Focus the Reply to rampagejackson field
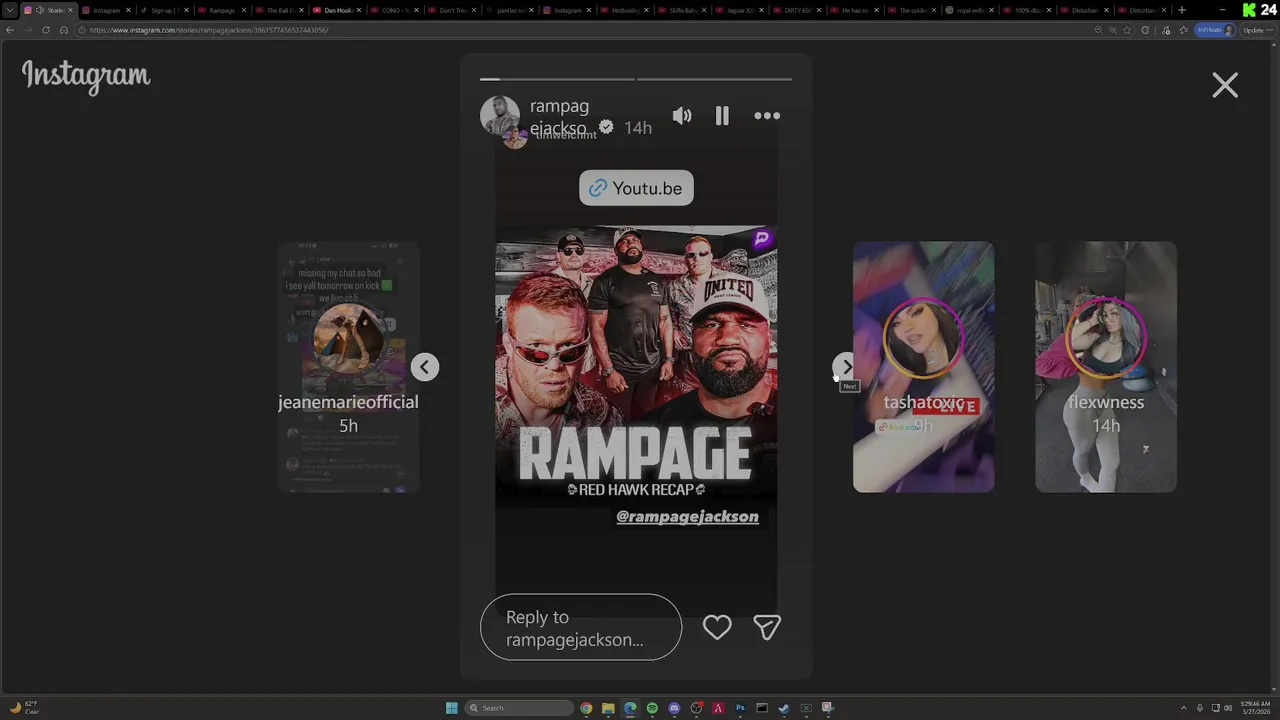Viewport: 1280px width, 720px height. [581, 627]
